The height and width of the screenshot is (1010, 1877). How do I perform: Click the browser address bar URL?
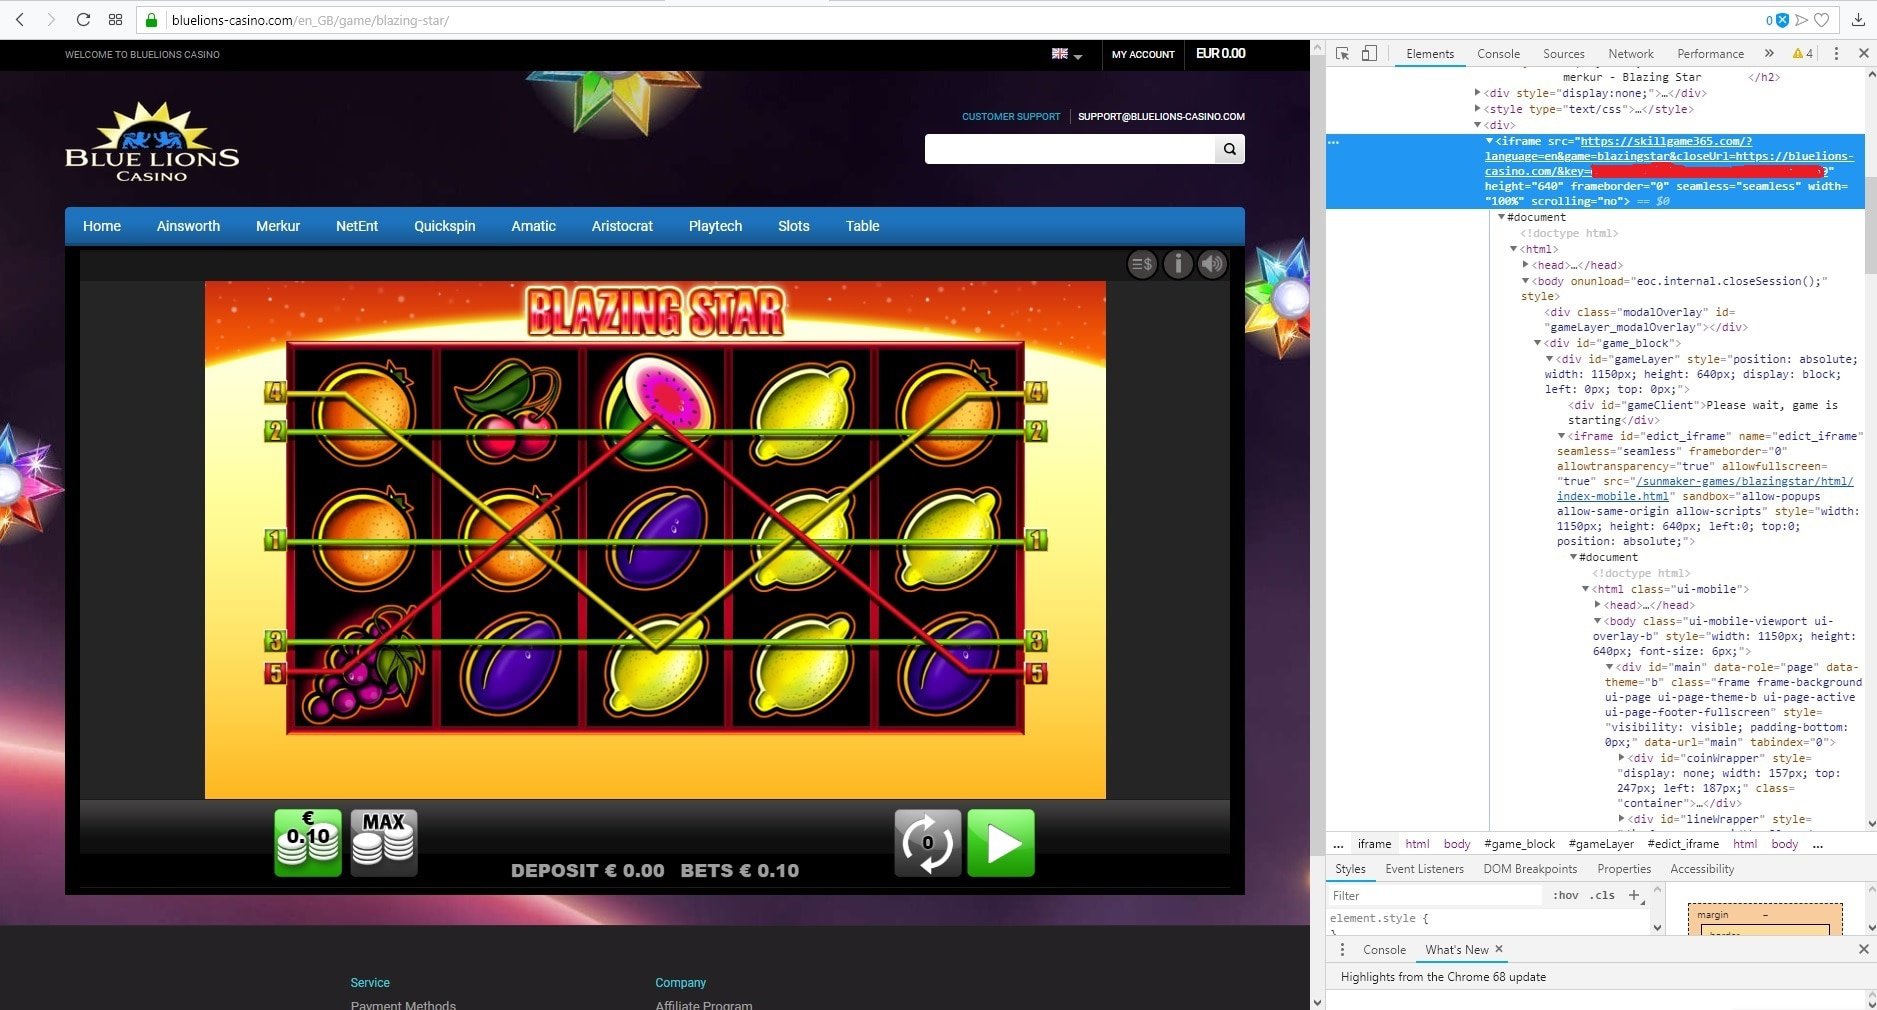pos(310,20)
